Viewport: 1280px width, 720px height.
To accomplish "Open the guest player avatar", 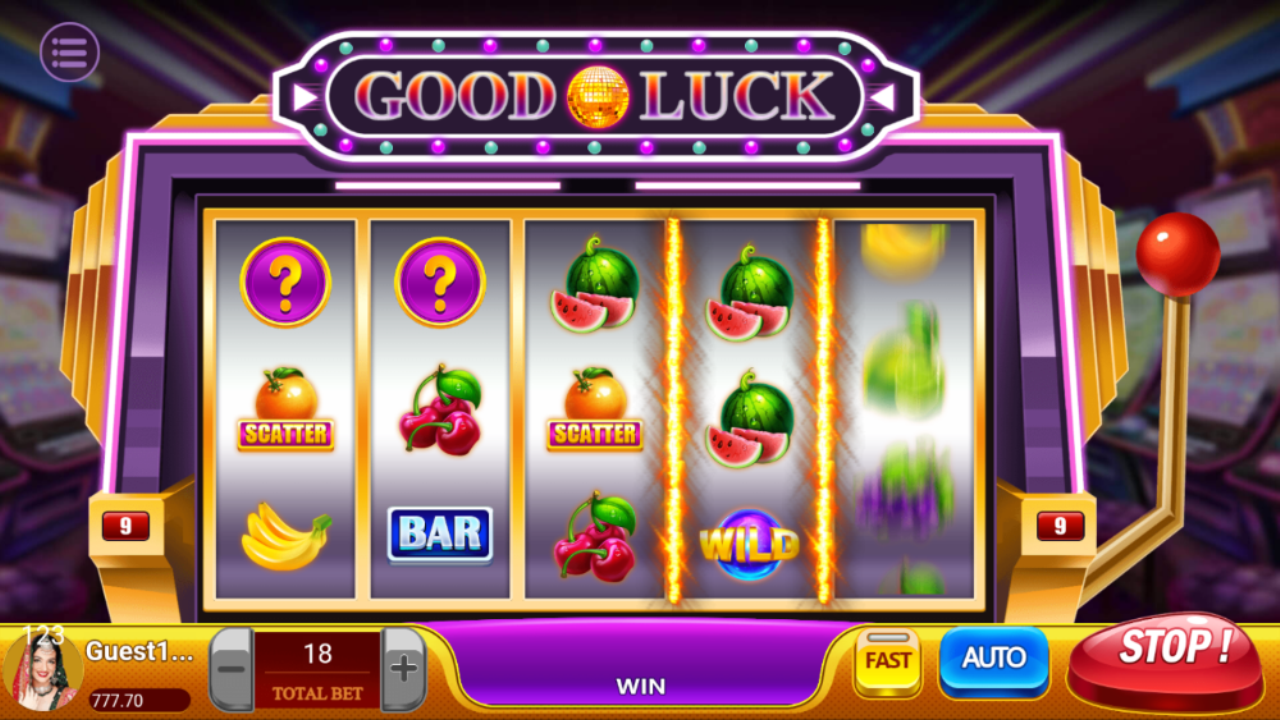I will pyautogui.click(x=43, y=670).
